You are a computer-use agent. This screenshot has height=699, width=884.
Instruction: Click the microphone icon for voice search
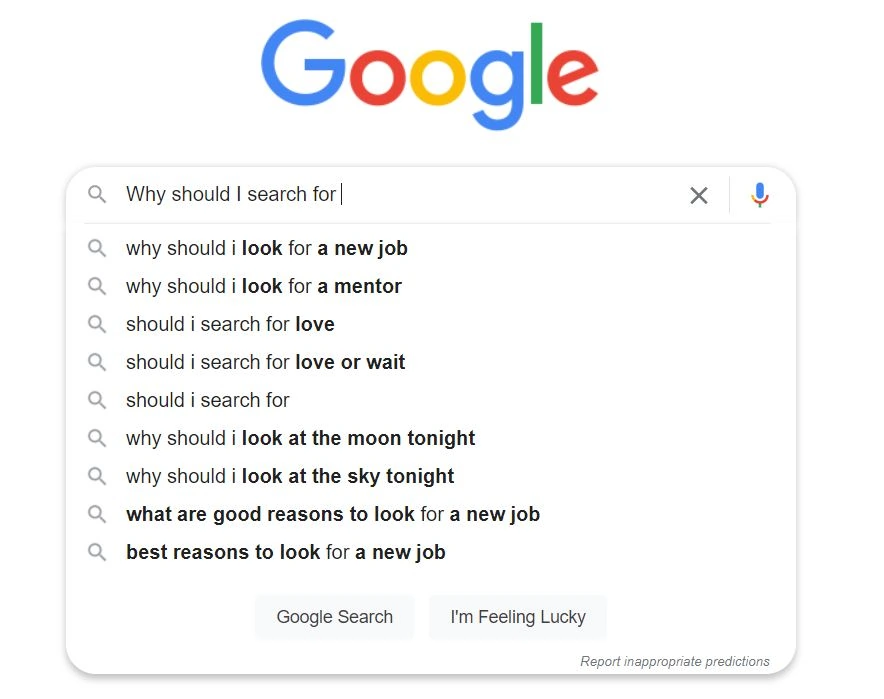759,195
